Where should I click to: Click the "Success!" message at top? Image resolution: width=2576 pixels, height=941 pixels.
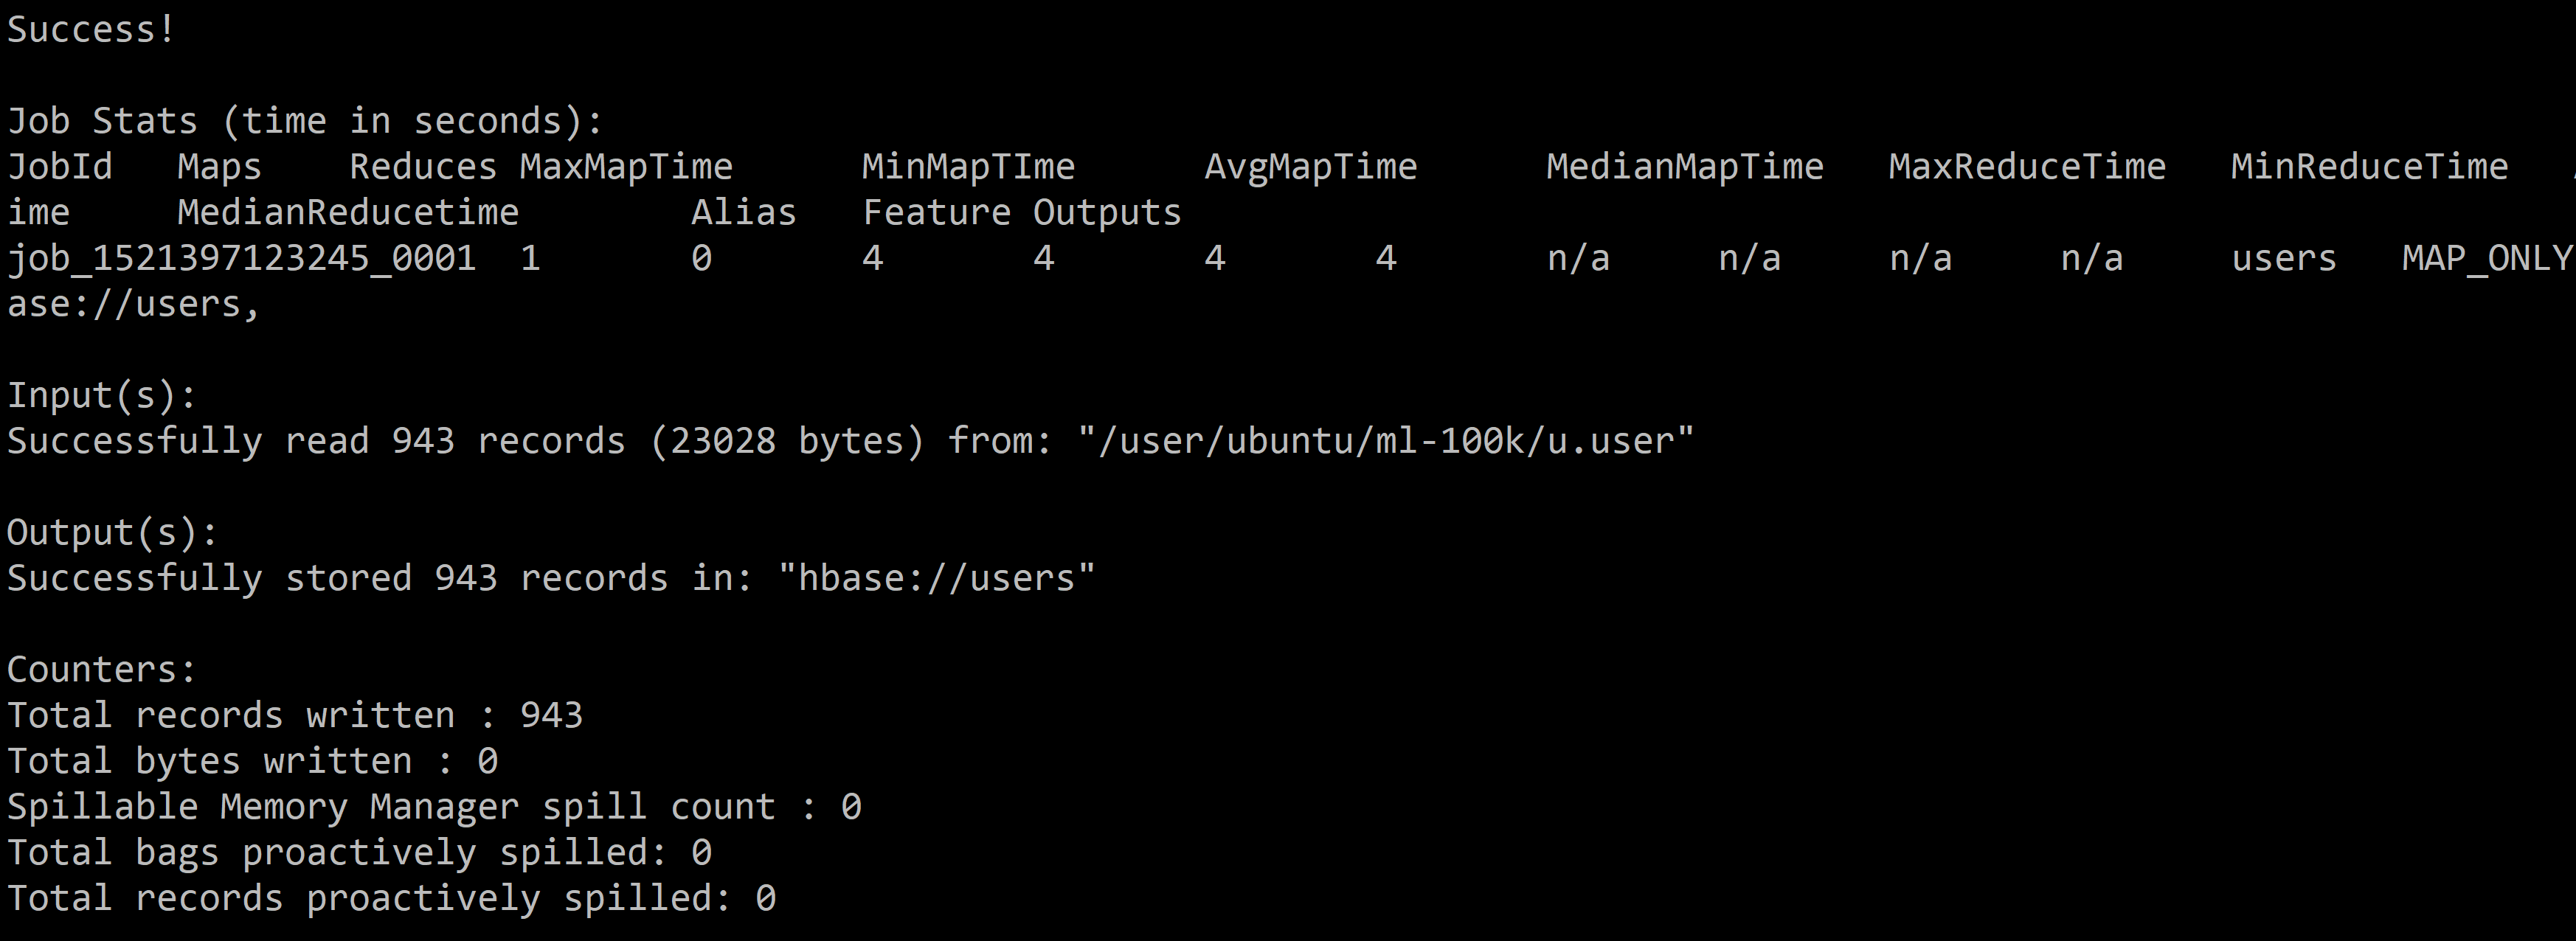pos(91,30)
